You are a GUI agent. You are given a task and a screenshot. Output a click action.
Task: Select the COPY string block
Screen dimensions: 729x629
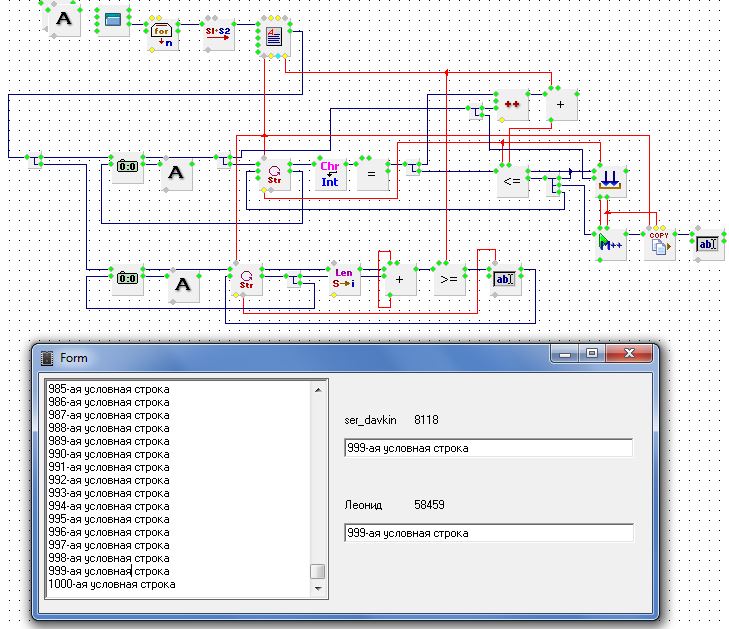pos(658,244)
